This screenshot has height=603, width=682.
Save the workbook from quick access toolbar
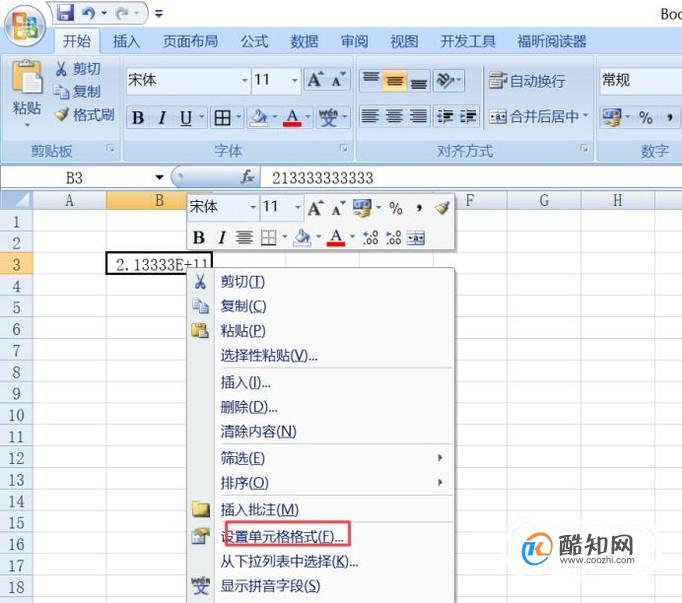tap(65, 12)
